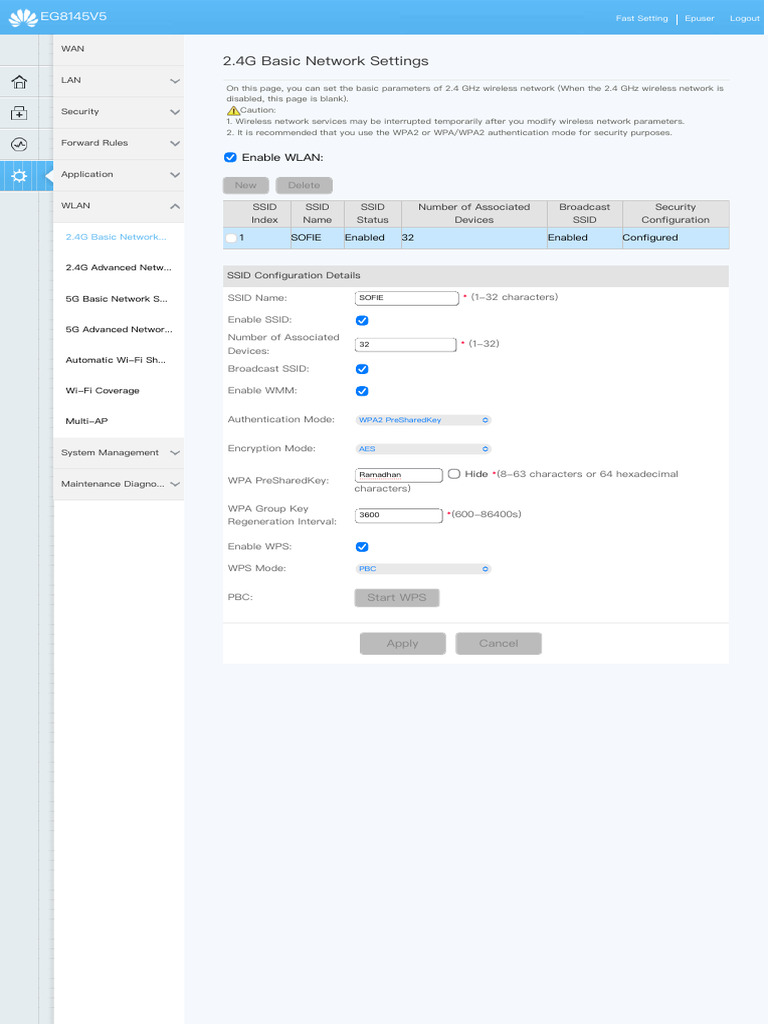Expand the Forward Rules menu section

tap(118, 144)
